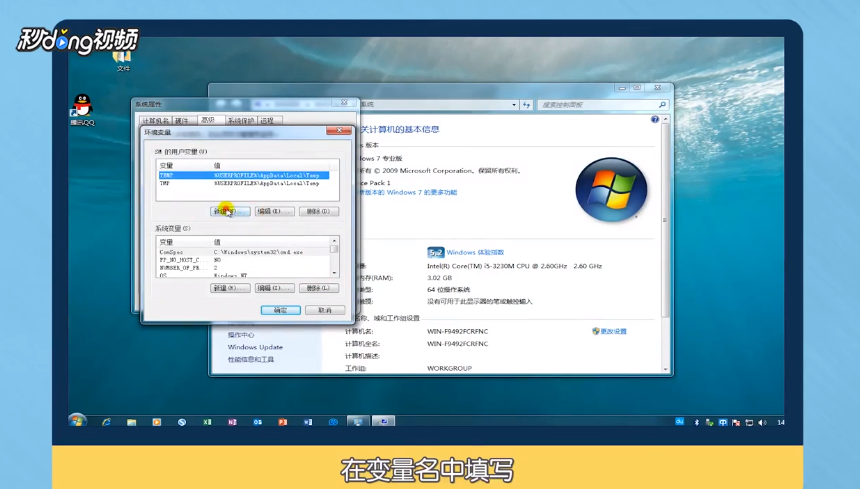860x489 pixels.
Task: Click 删除 under user variables
Action: 319,211
